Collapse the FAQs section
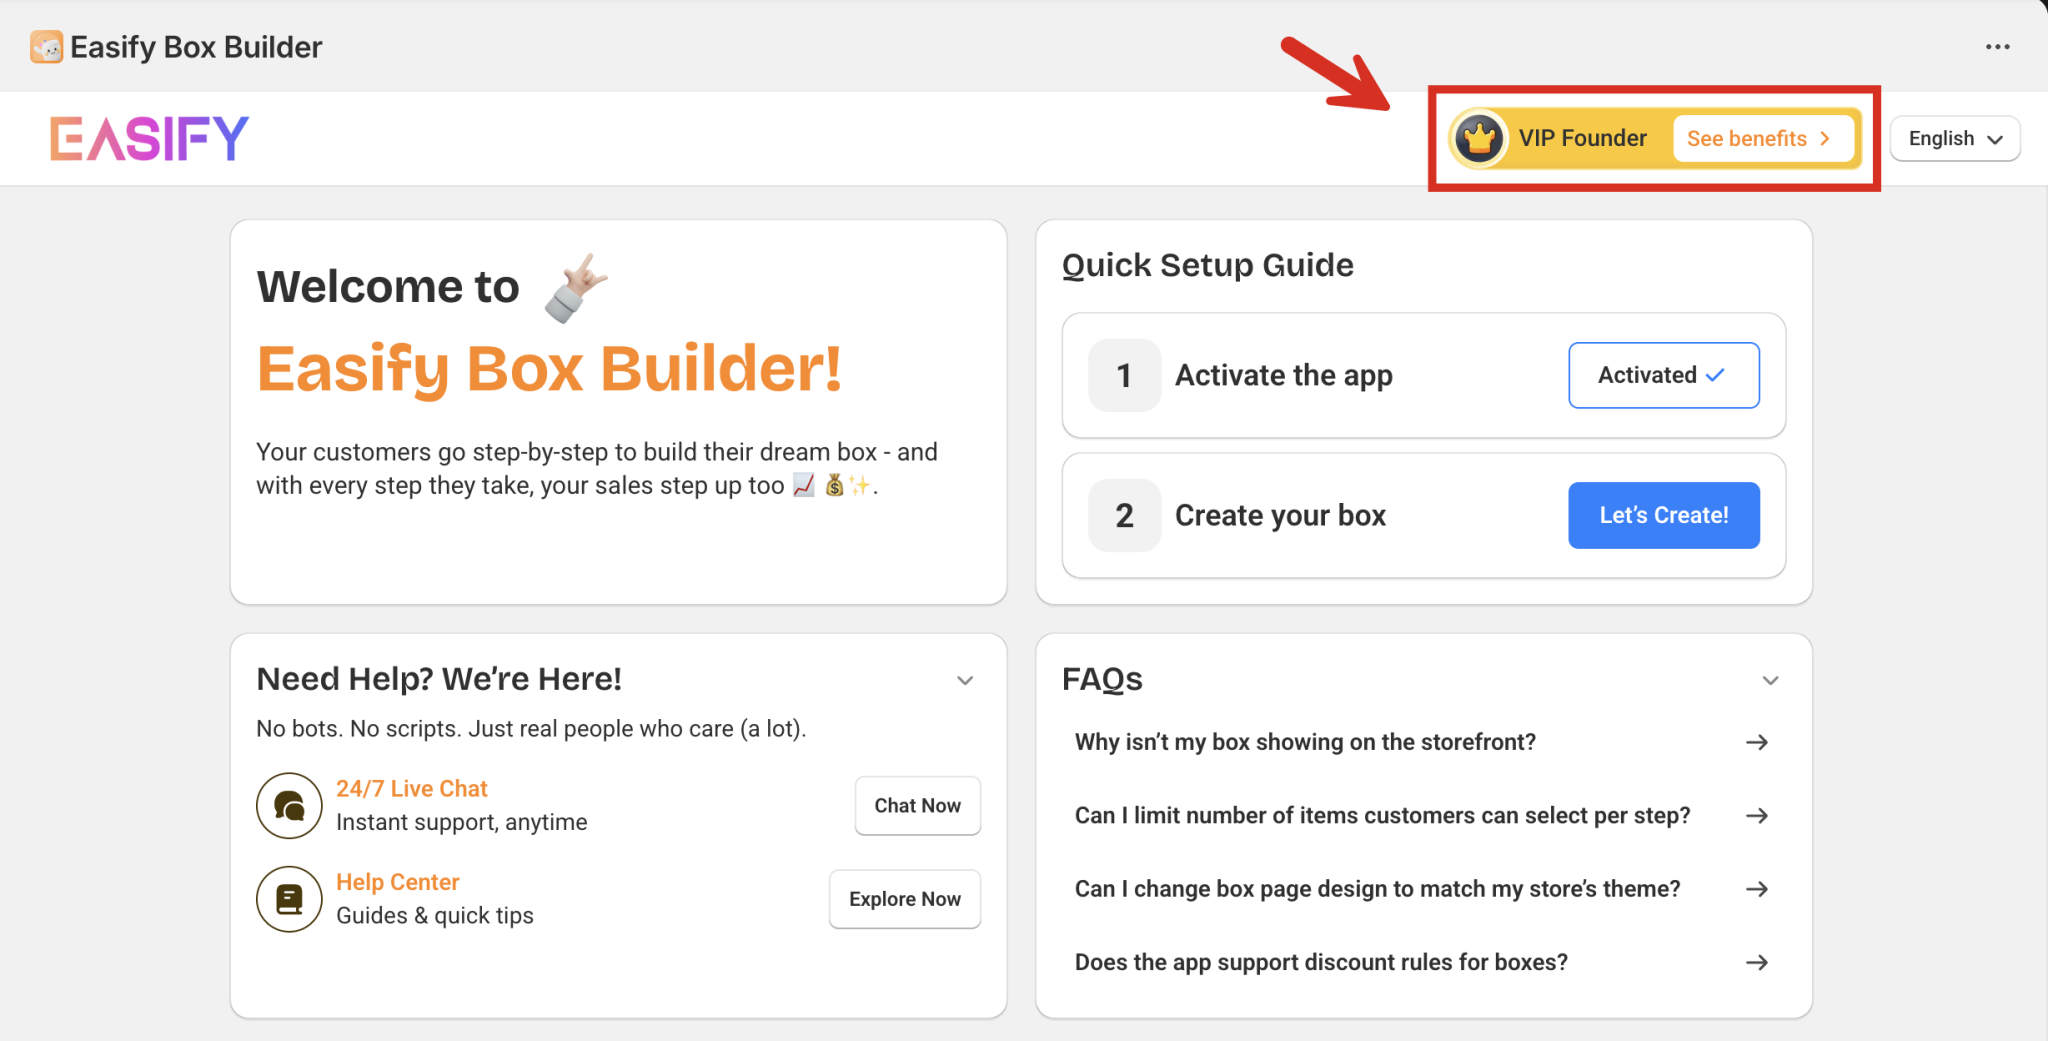2048x1041 pixels. [x=1770, y=680]
